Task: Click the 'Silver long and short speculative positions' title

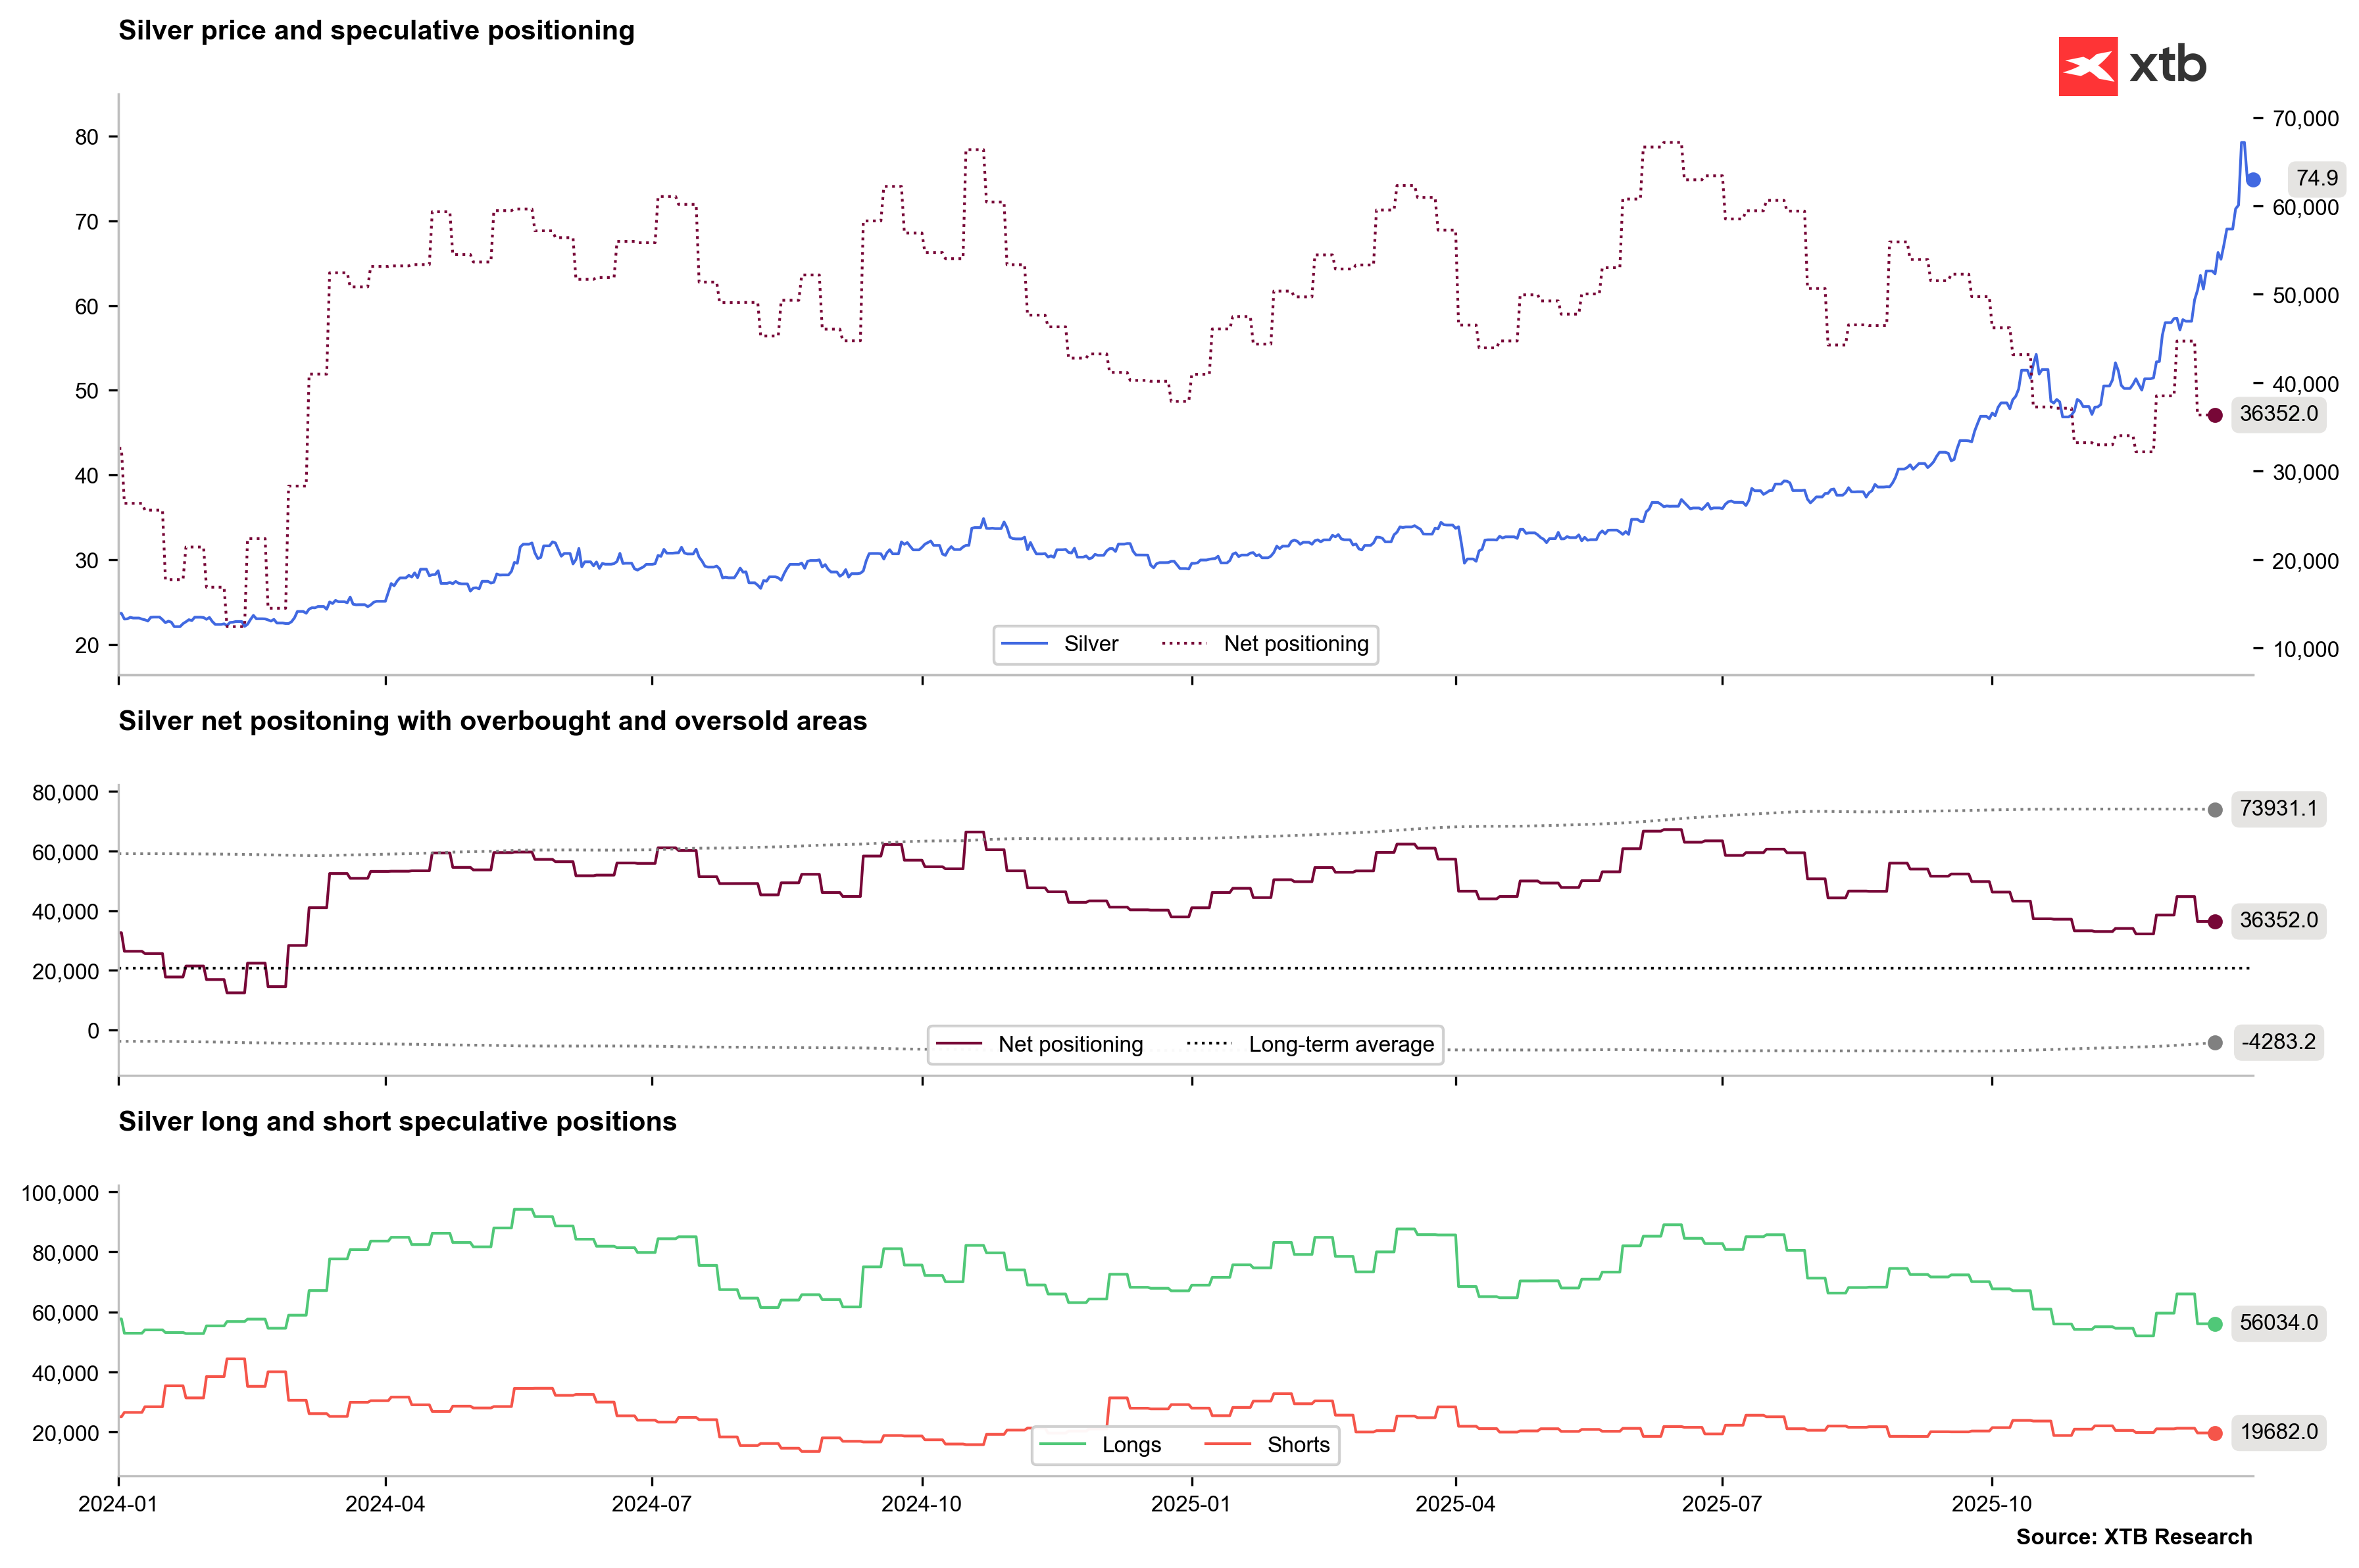Action: point(397,1121)
